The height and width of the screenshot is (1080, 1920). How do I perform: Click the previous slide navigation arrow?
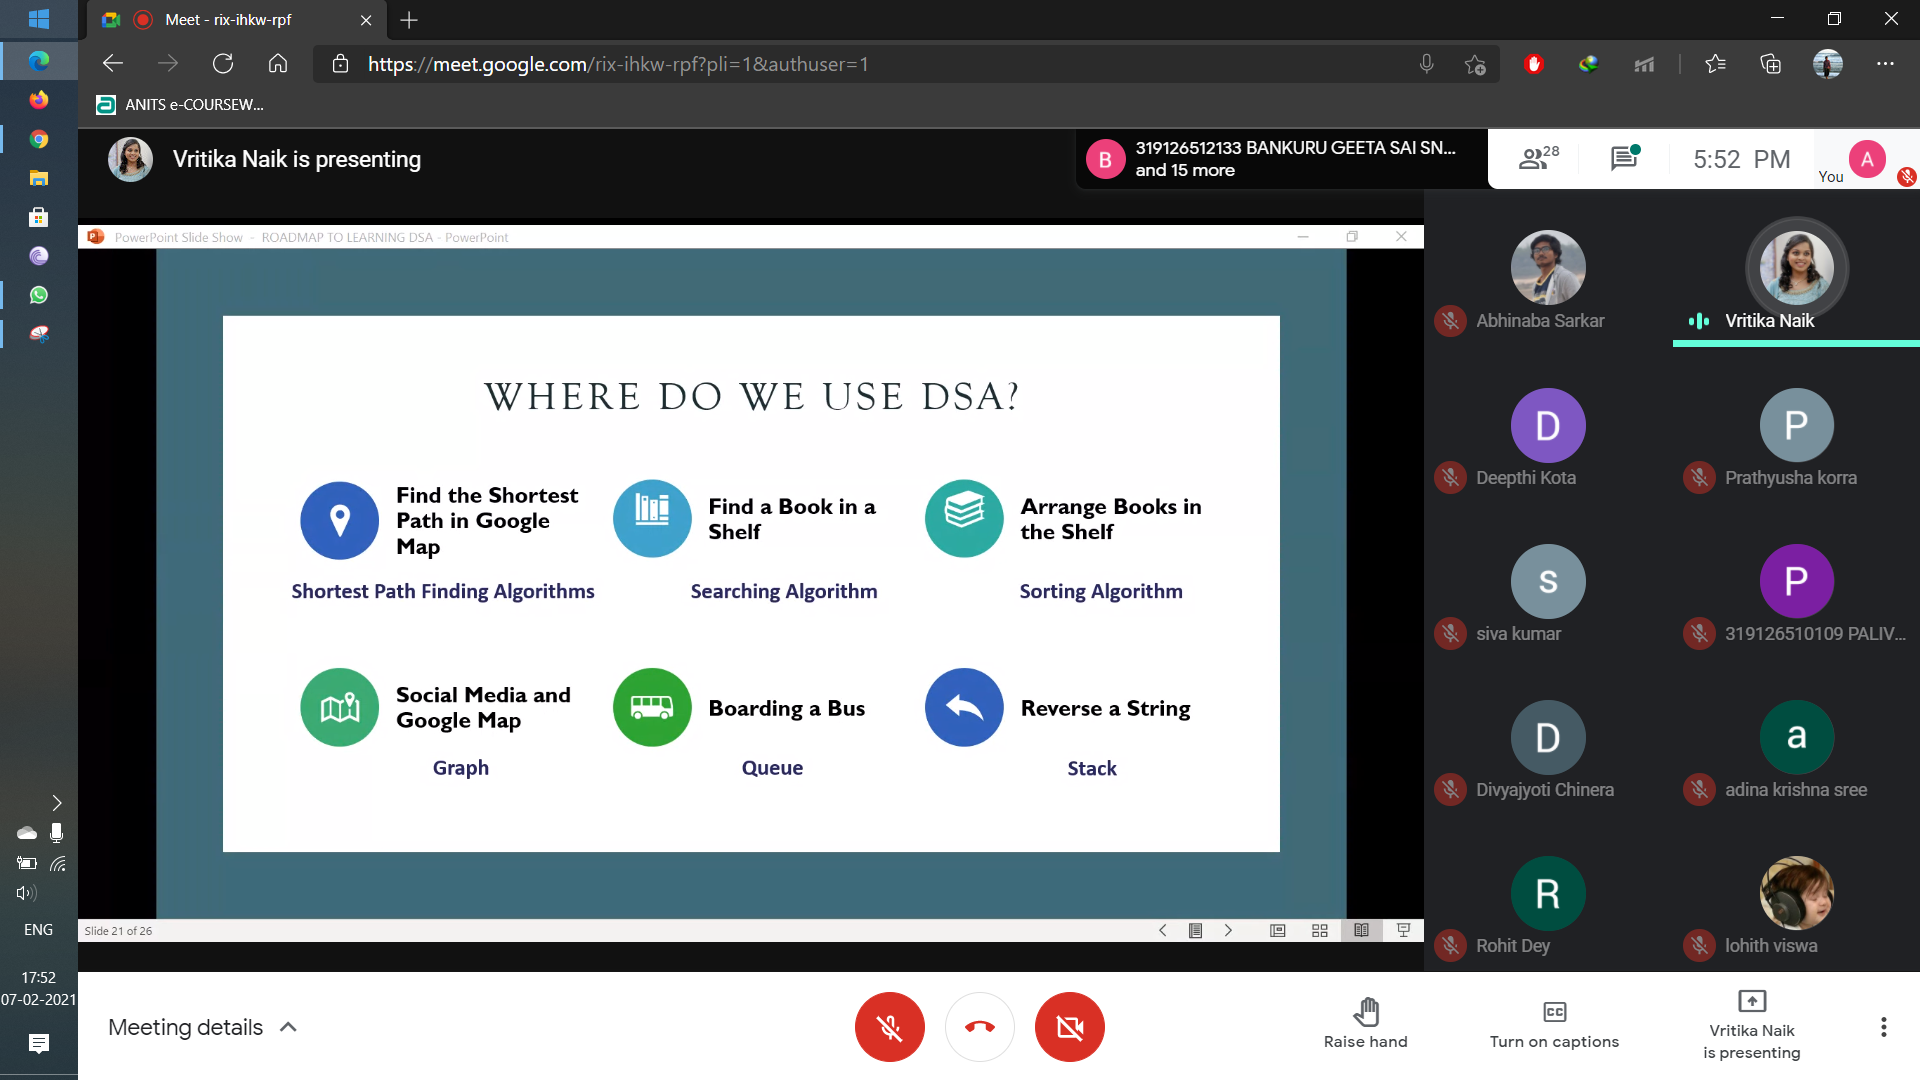click(1160, 931)
